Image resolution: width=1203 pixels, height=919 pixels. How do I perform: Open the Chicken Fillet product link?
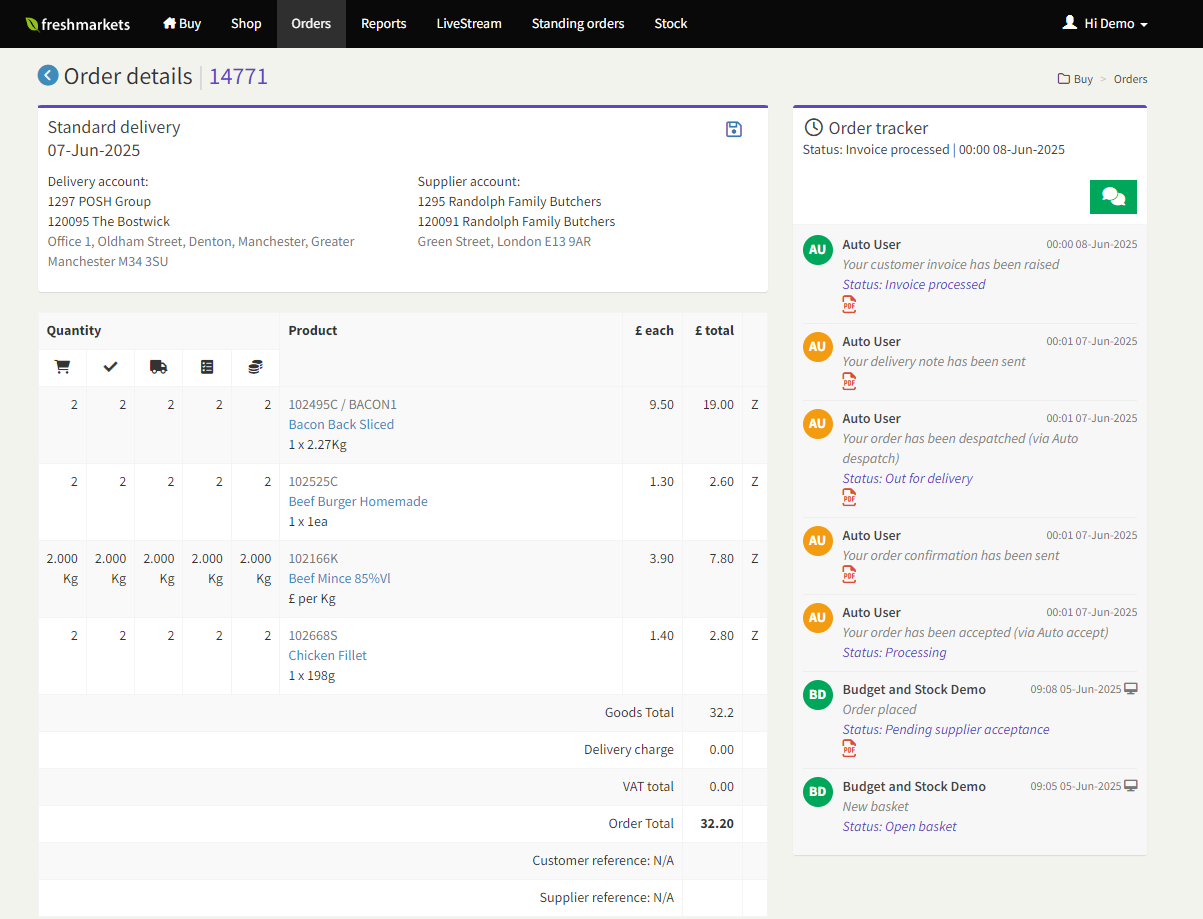(328, 655)
